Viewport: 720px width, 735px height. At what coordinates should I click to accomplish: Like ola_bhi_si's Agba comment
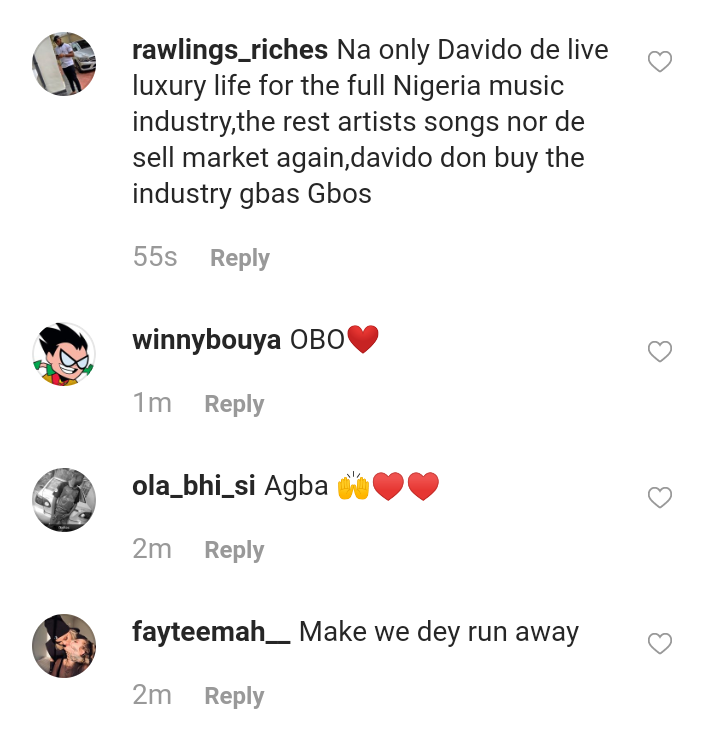pyautogui.click(x=660, y=497)
